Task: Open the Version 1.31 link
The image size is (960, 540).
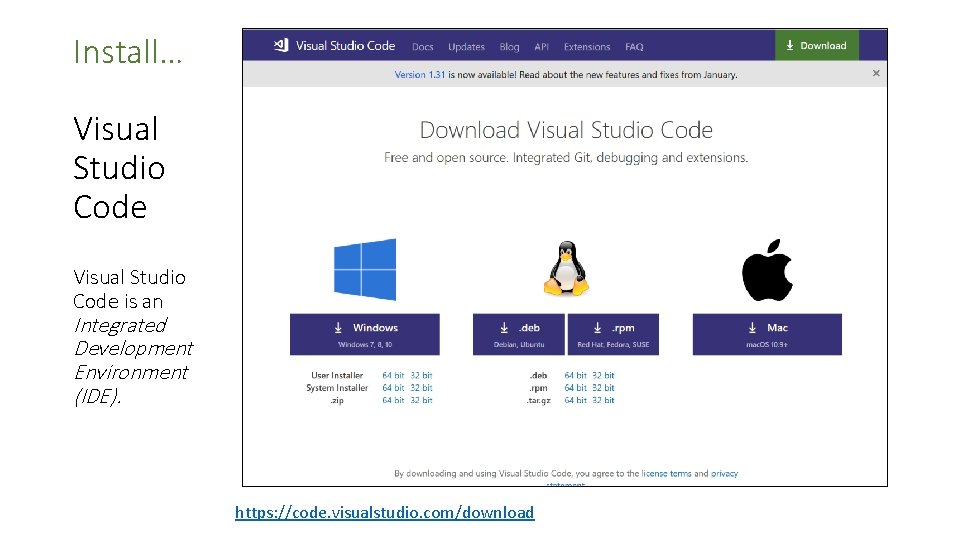Action: click(x=419, y=75)
